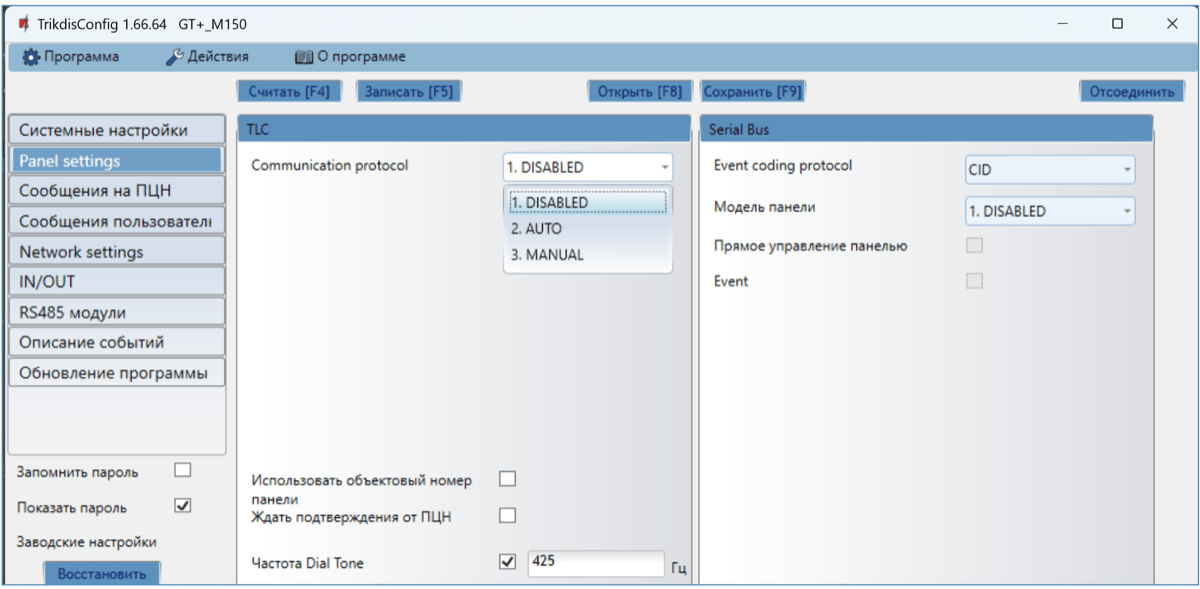Click the Восстановить factory settings button
This screenshot has height=589, width=1200.
pyautogui.click(x=101, y=574)
